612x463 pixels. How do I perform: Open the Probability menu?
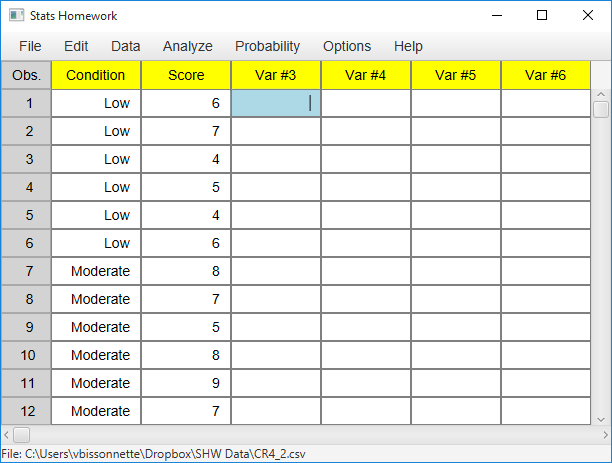point(267,46)
